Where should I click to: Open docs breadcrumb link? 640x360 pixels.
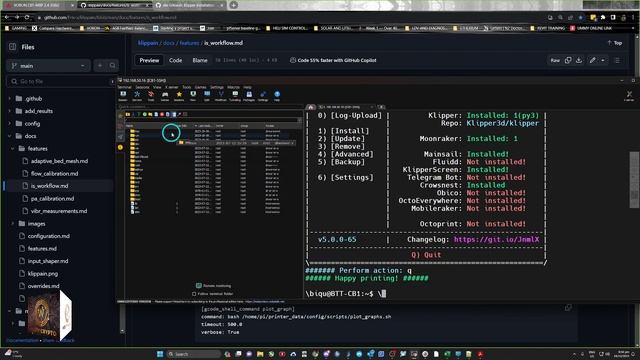click(169, 43)
